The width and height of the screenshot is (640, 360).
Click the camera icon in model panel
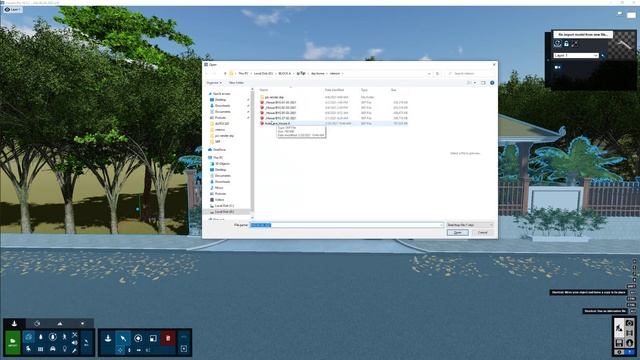pos(558,67)
